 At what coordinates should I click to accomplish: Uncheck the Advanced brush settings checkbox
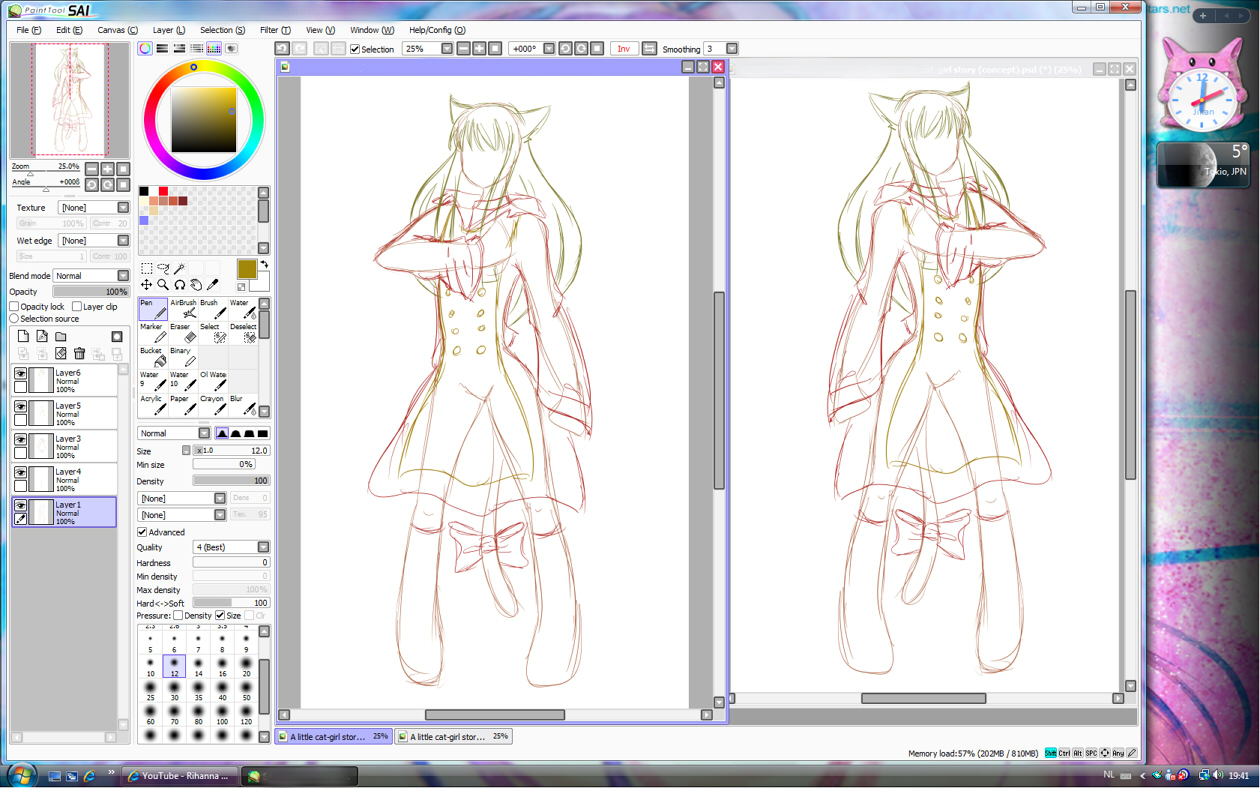pyautogui.click(x=142, y=532)
